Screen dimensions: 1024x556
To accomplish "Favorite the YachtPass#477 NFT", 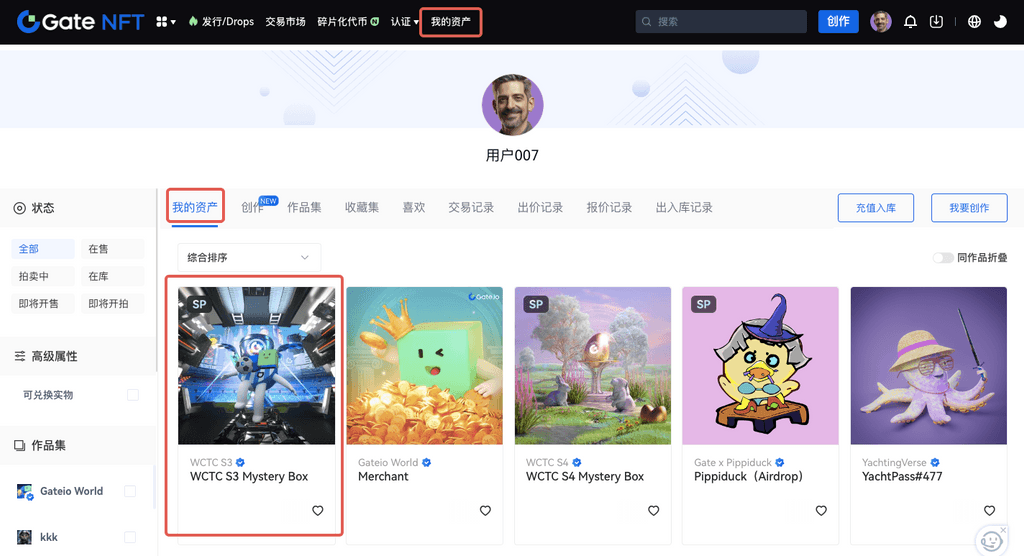I will point(989,511).
